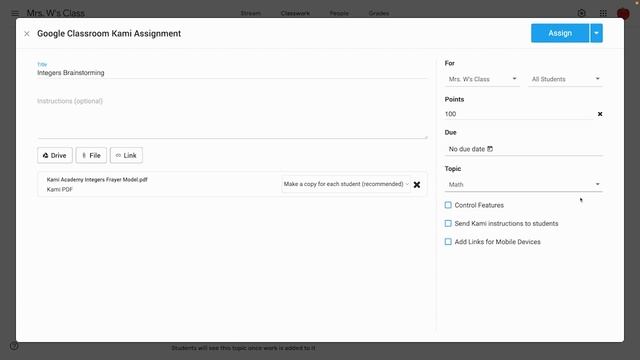Open the Classroom main menu hamburger icon
The height and width of the screenshot is (360, 640).
click(x=15, y=13)
